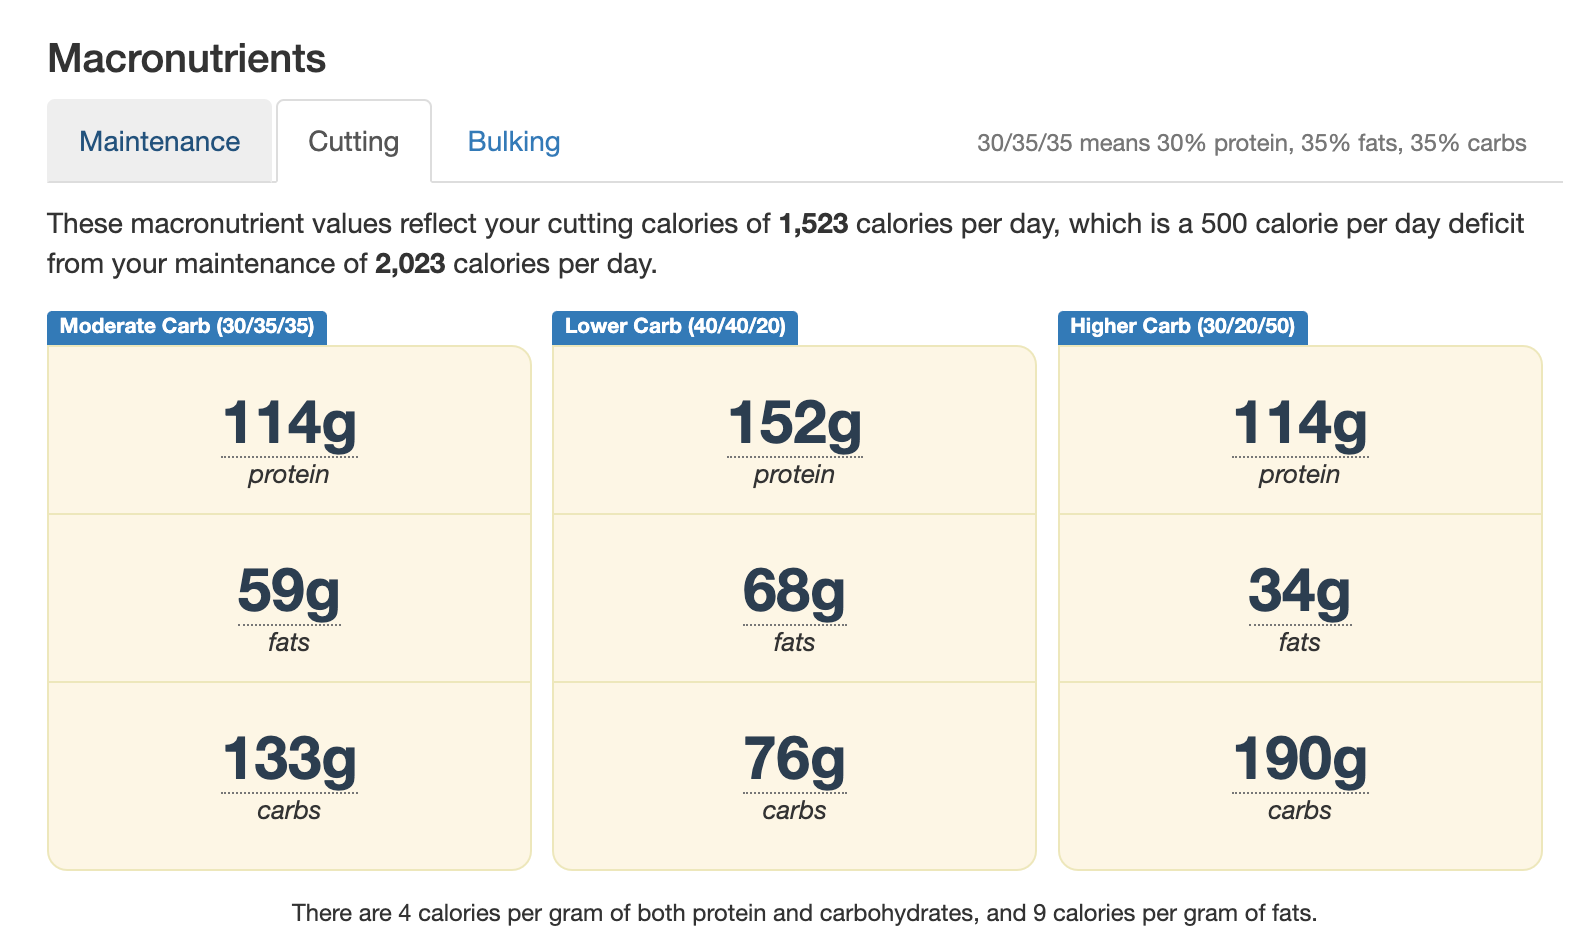Click 34g fats in Higher Carb card
The image size is (1584, 950).
(1299, 591)
